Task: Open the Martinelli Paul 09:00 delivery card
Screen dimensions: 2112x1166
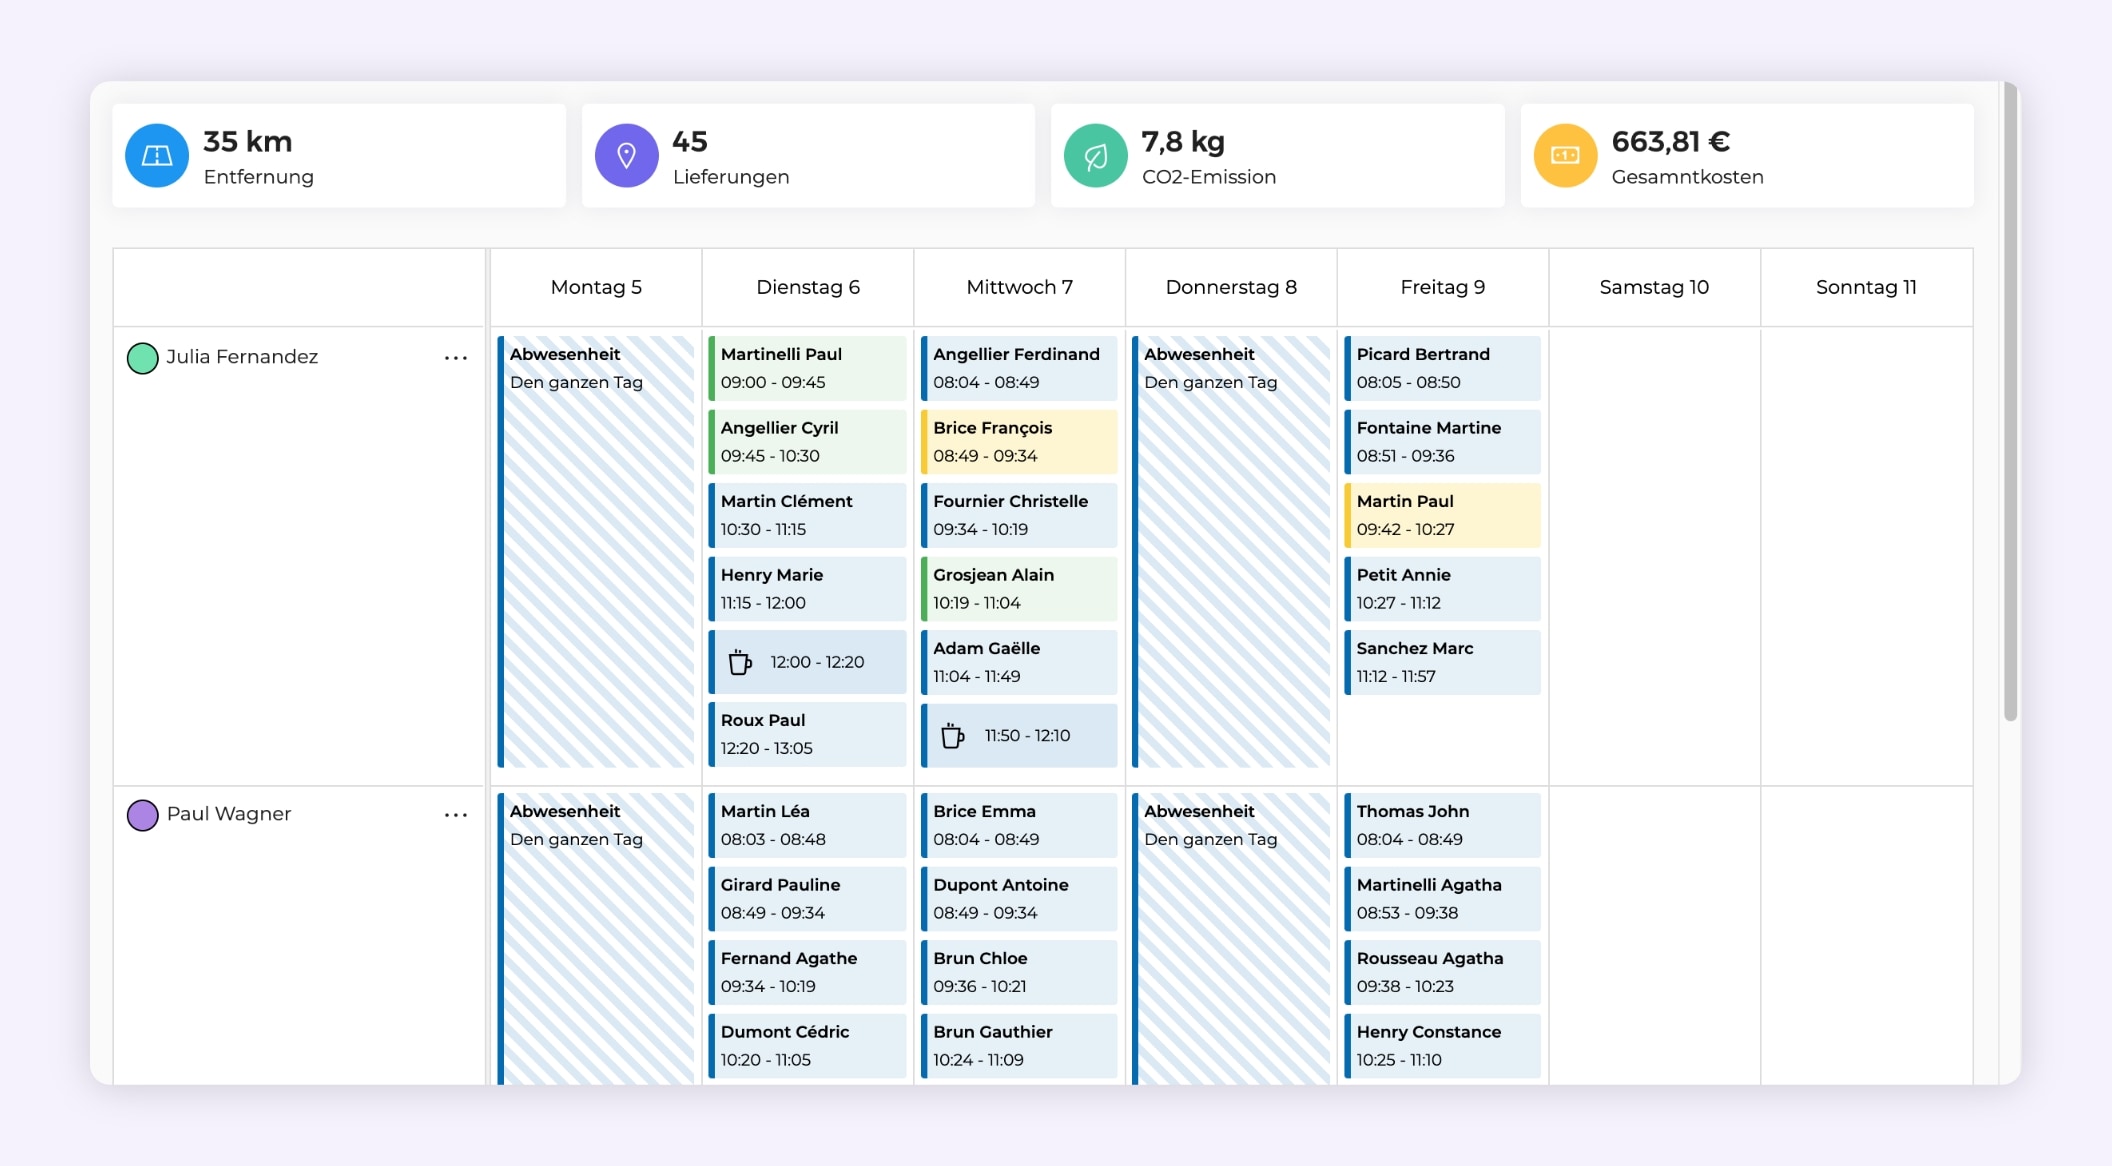Action: pos(808,368)
